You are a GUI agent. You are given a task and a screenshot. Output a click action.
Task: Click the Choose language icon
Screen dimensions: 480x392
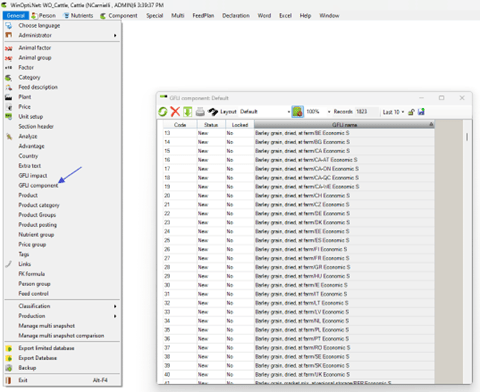tap(9, 26)
